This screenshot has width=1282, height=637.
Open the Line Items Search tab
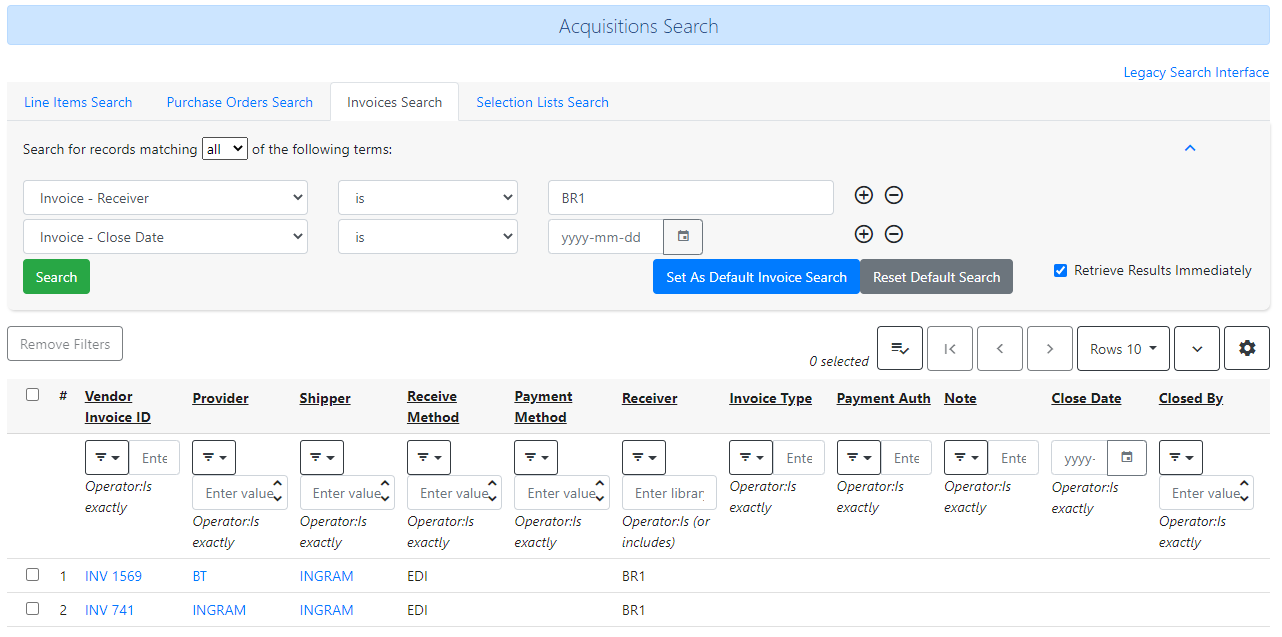click(x=78, y=101)
